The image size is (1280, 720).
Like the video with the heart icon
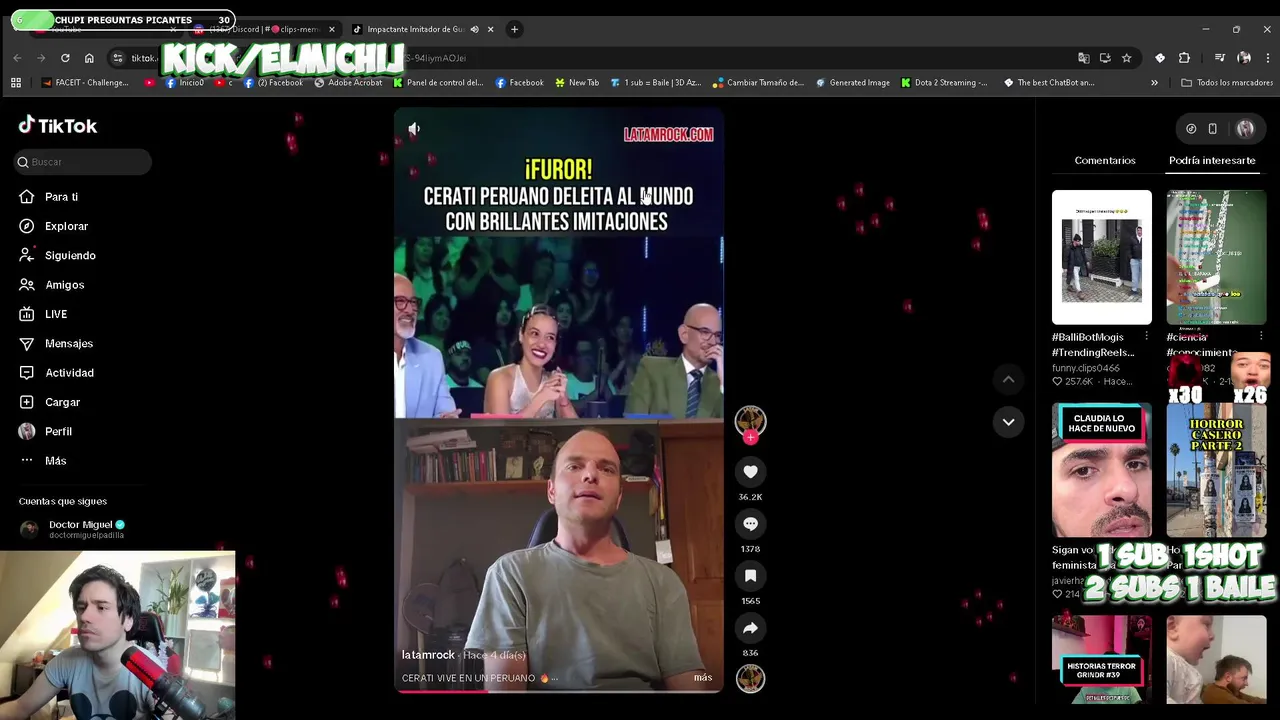pyautogui.click(x=750, y=472)
